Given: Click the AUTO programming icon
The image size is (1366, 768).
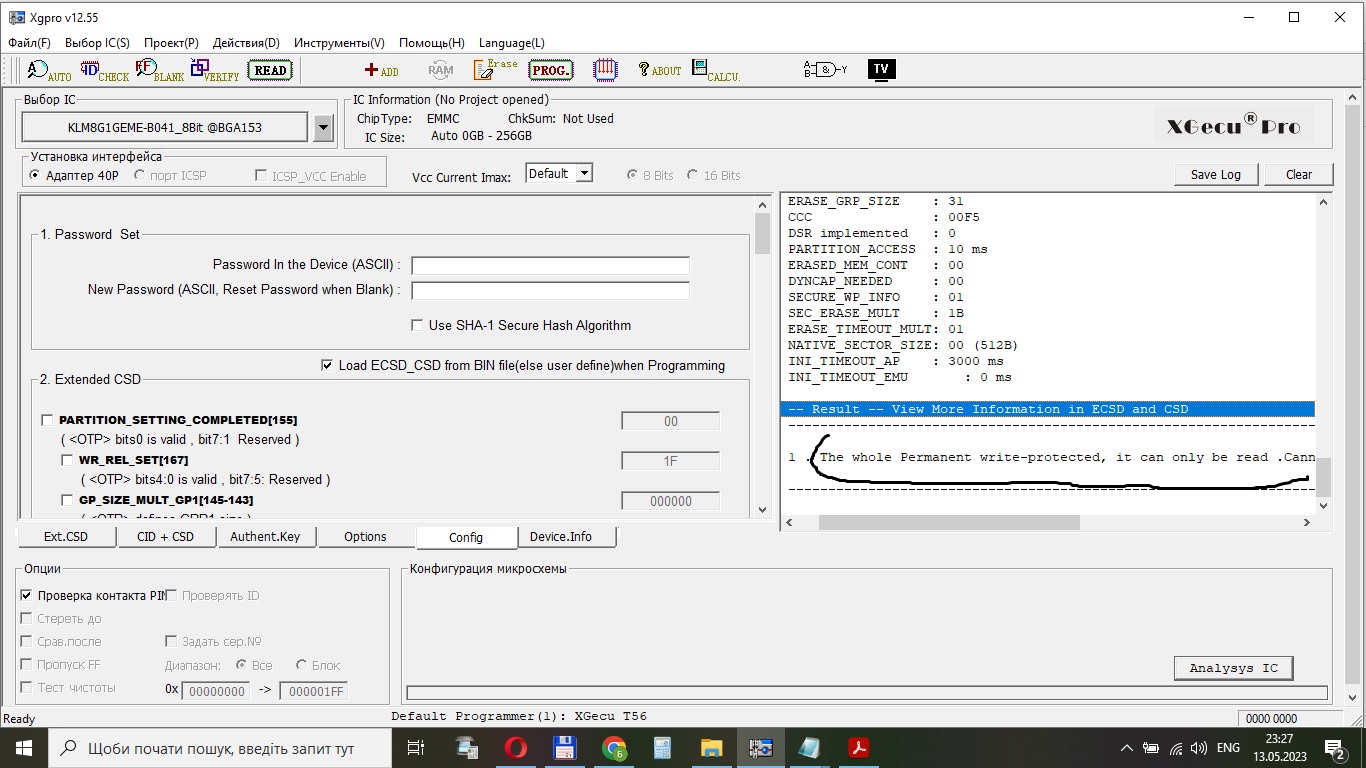Looking at the screenshot, I should [x=49, y=70].
